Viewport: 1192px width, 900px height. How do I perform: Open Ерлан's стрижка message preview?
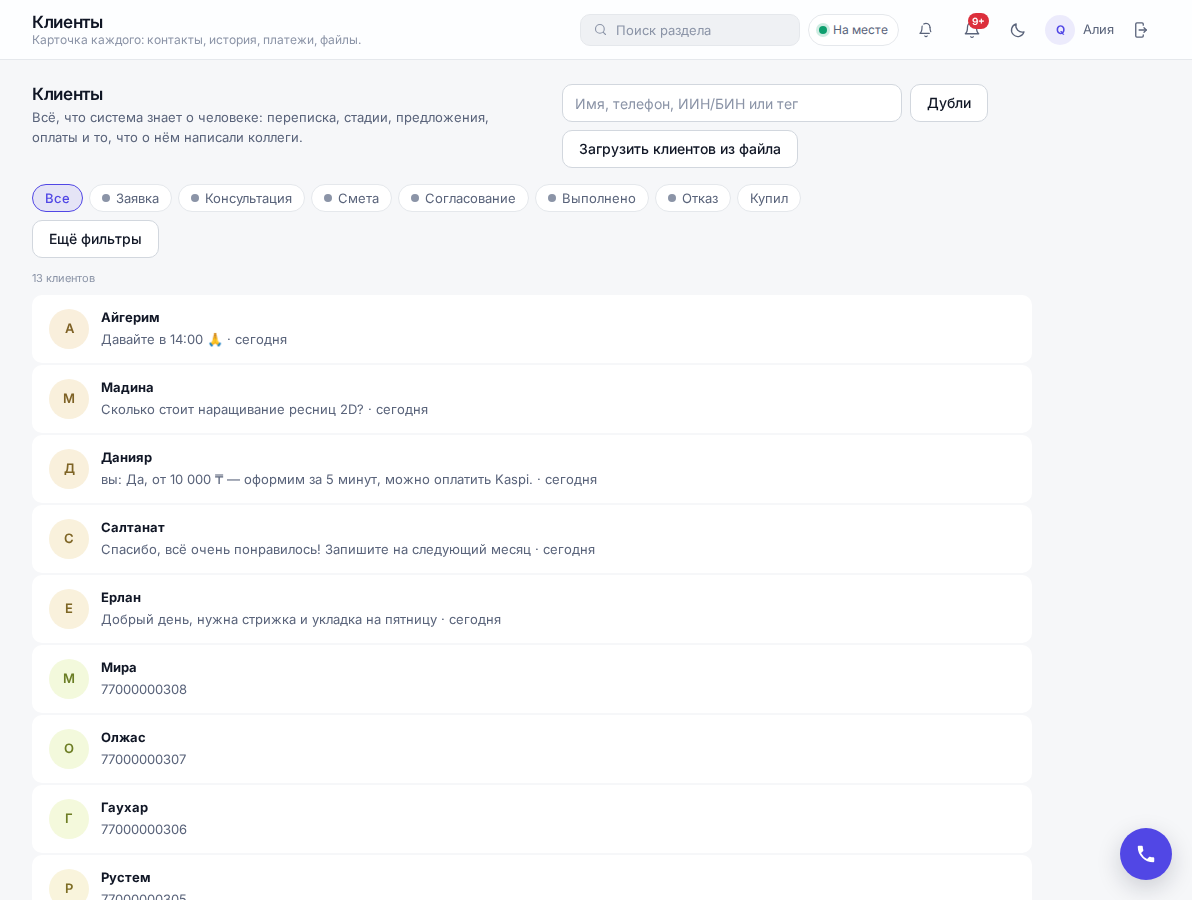tap(301, 620)
